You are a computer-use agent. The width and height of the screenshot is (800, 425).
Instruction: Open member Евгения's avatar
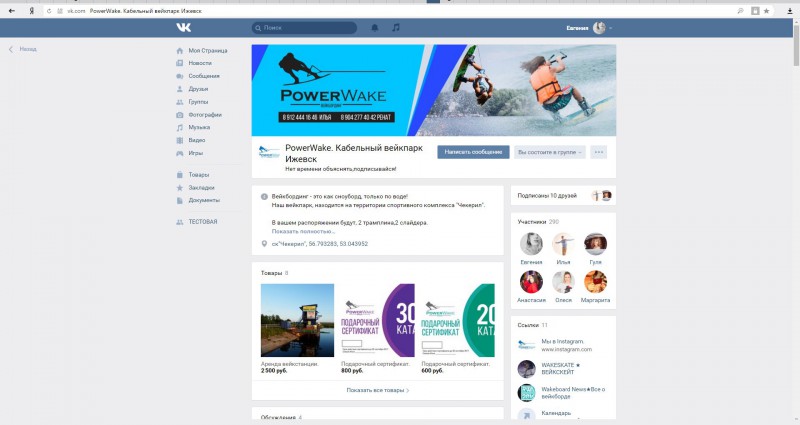point(531,243)
